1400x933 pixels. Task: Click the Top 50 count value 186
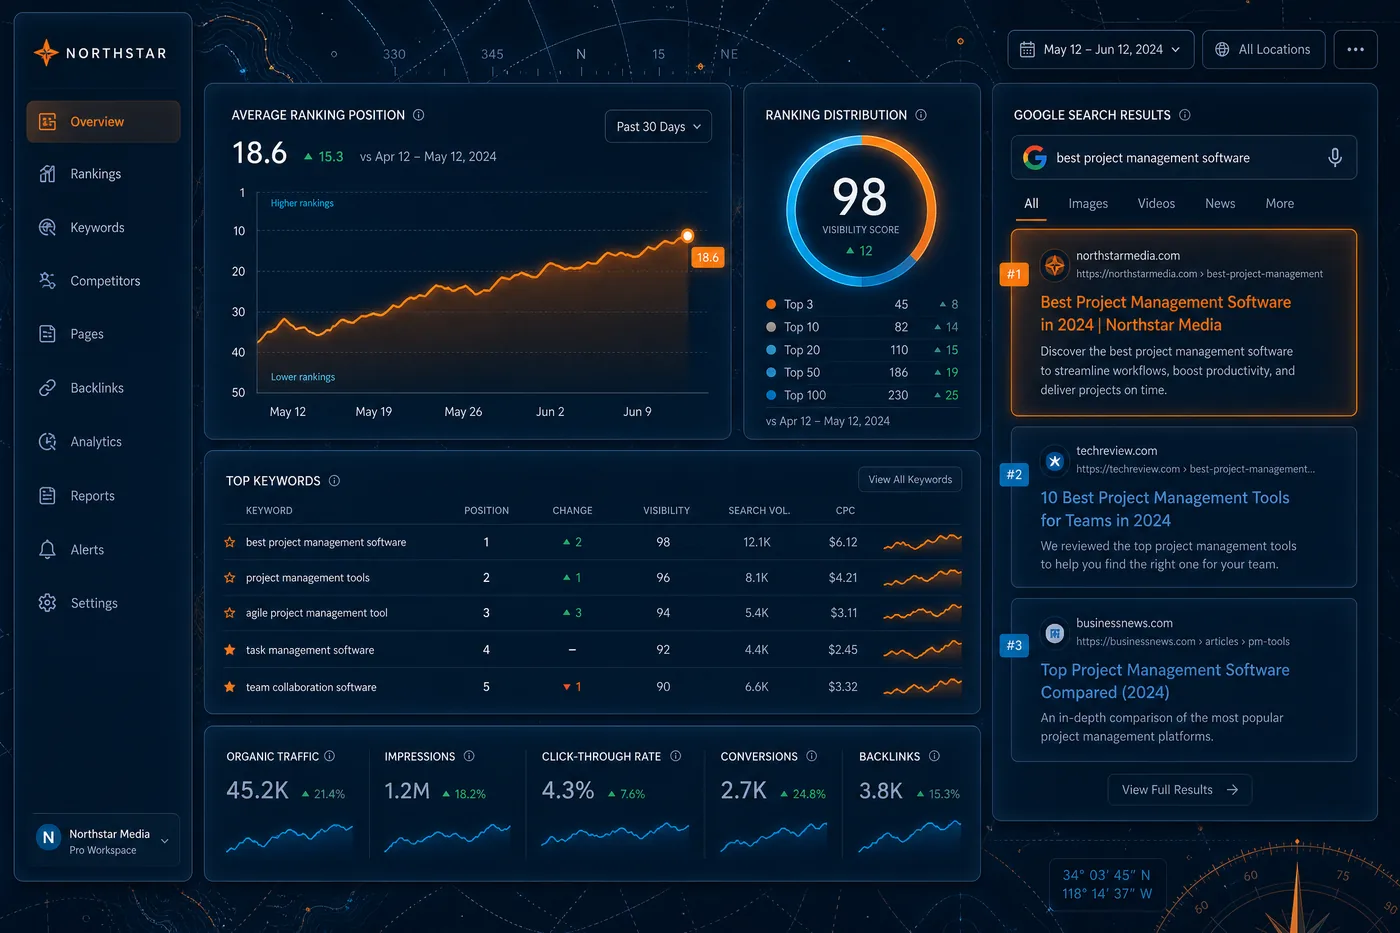pyautogui.click(x=898, y=372)
